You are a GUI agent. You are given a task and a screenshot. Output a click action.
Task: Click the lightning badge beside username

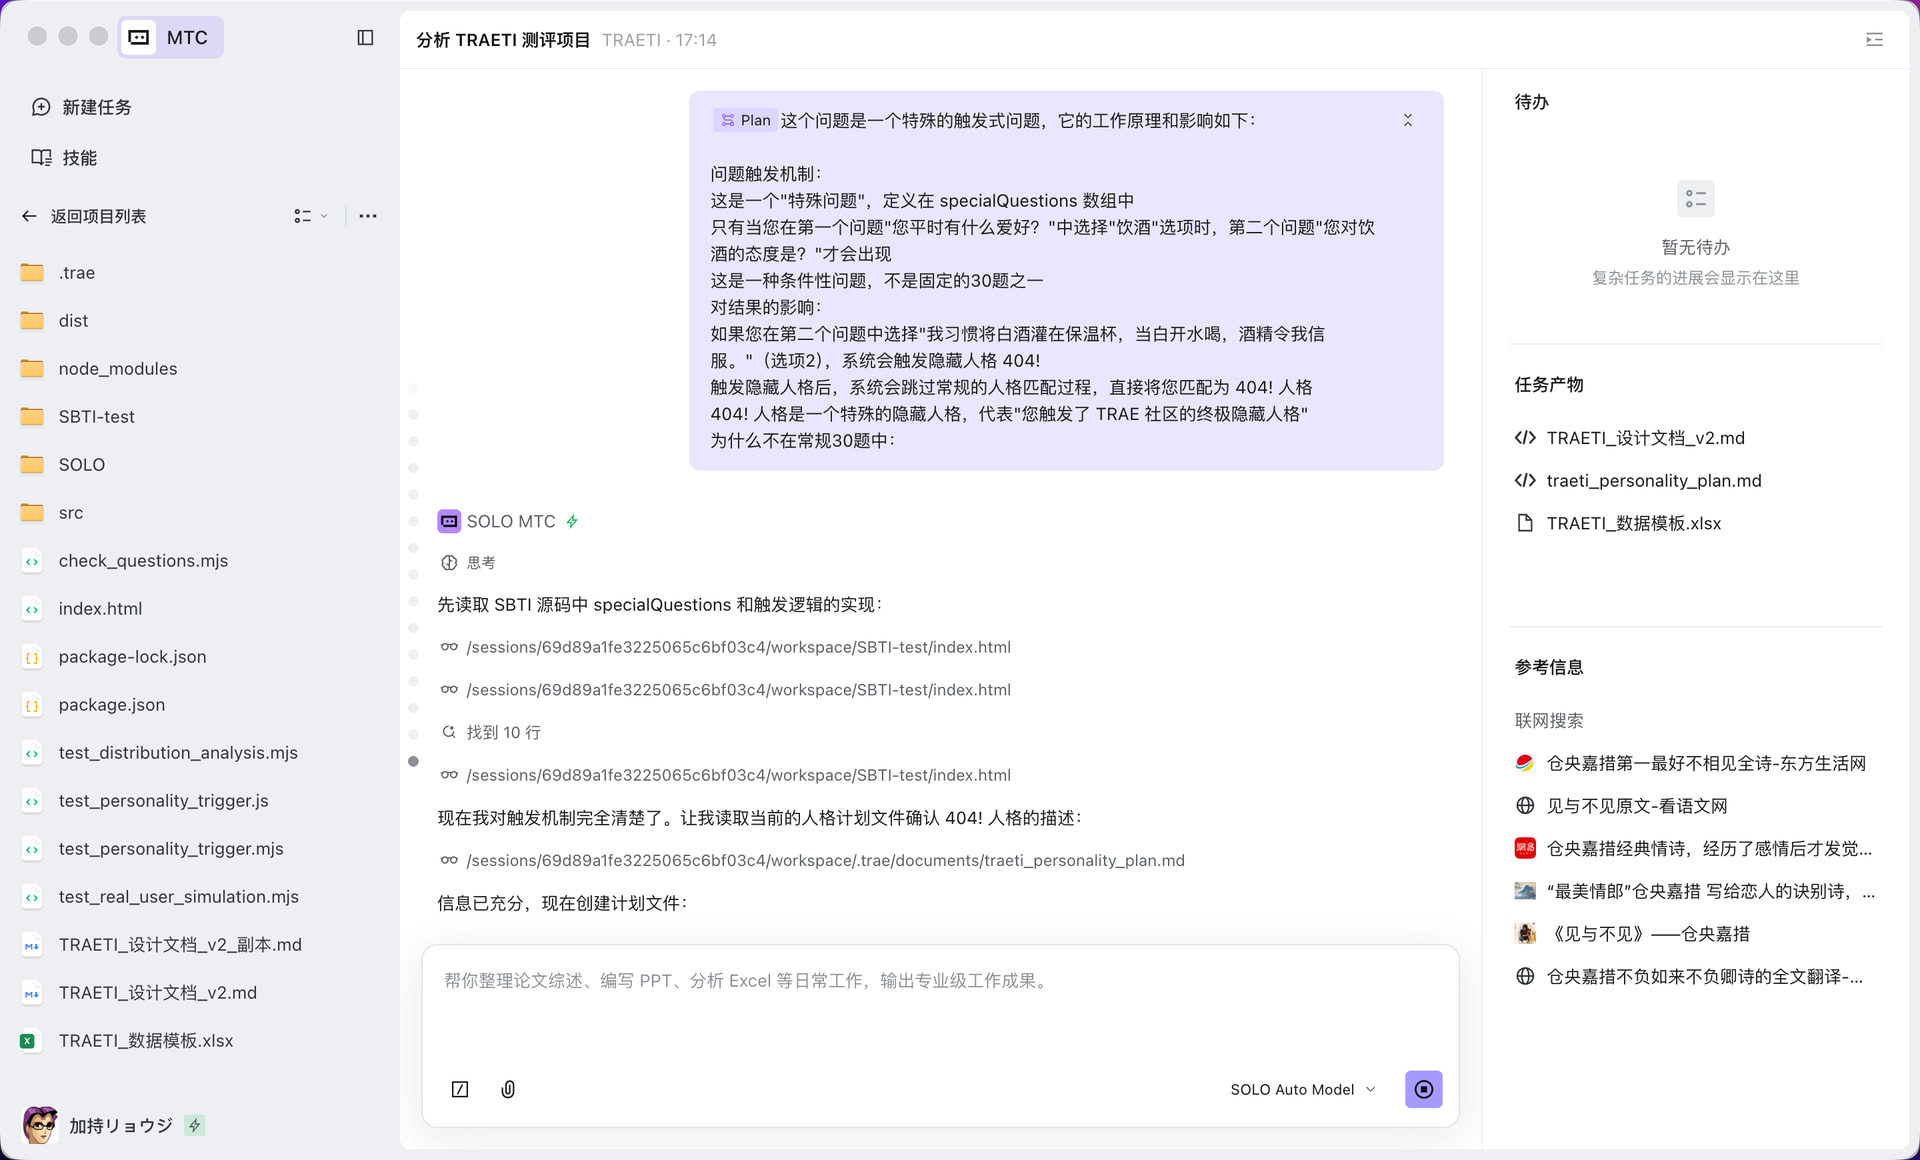(195, 1125)
